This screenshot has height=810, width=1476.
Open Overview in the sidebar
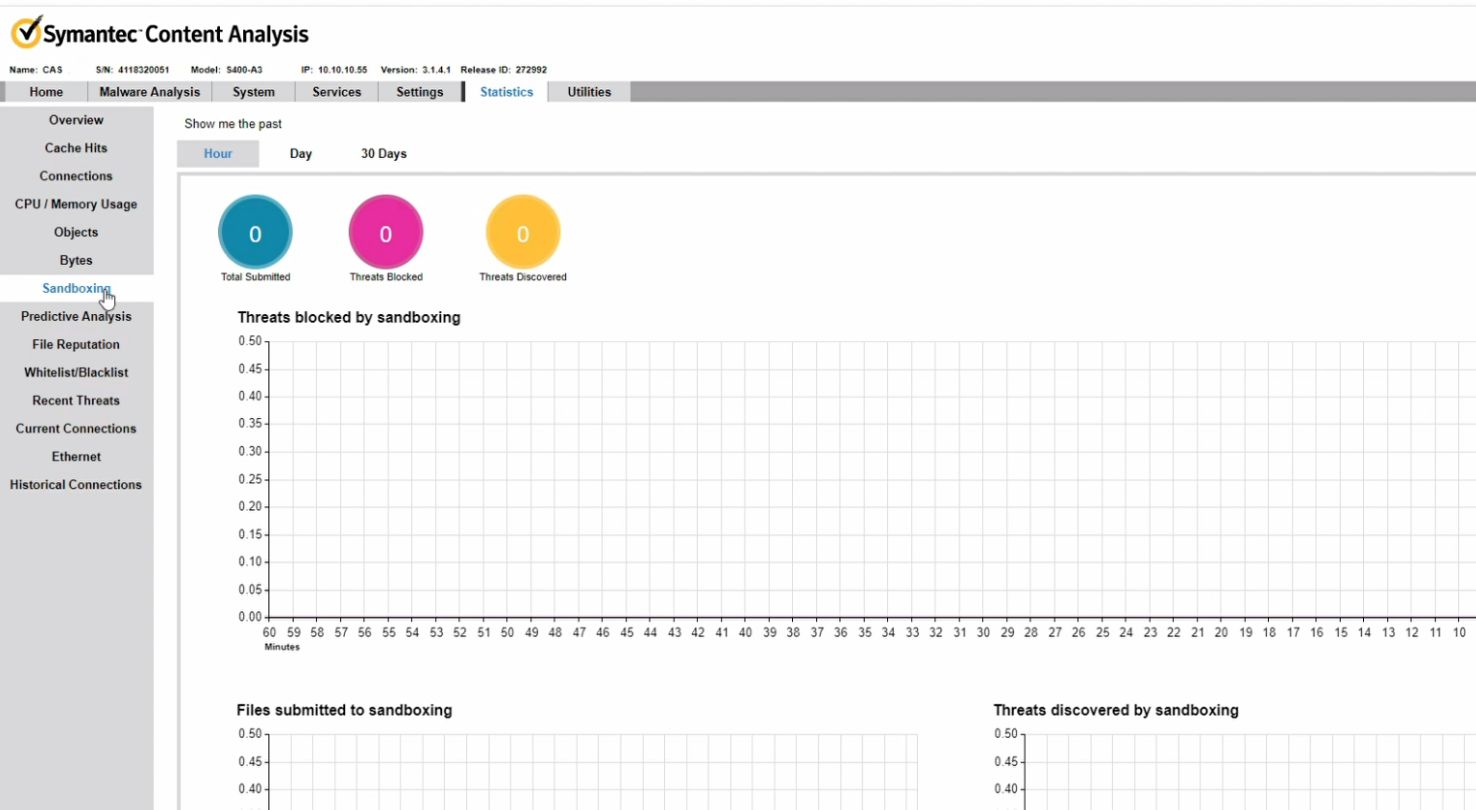76,120
